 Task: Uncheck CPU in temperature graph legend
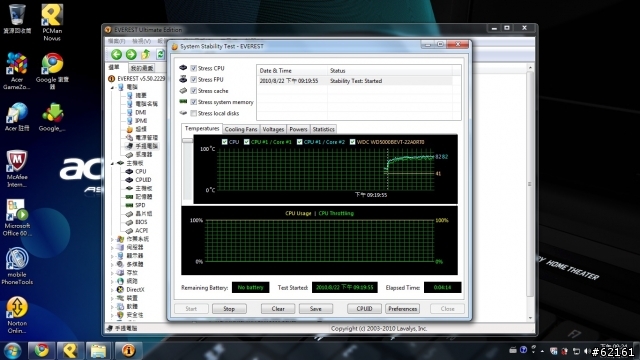click(224, 142)
